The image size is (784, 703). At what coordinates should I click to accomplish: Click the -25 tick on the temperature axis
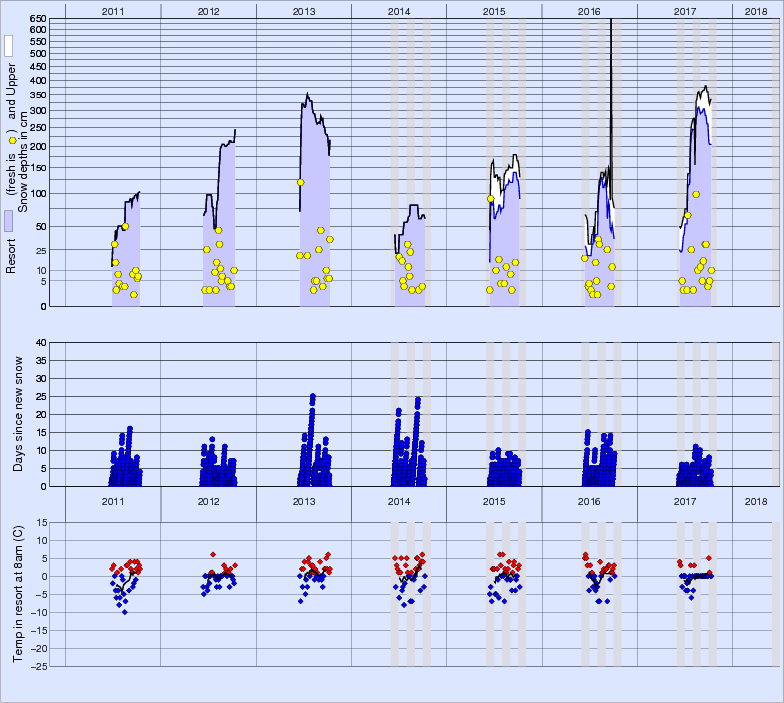pos(35,666)
